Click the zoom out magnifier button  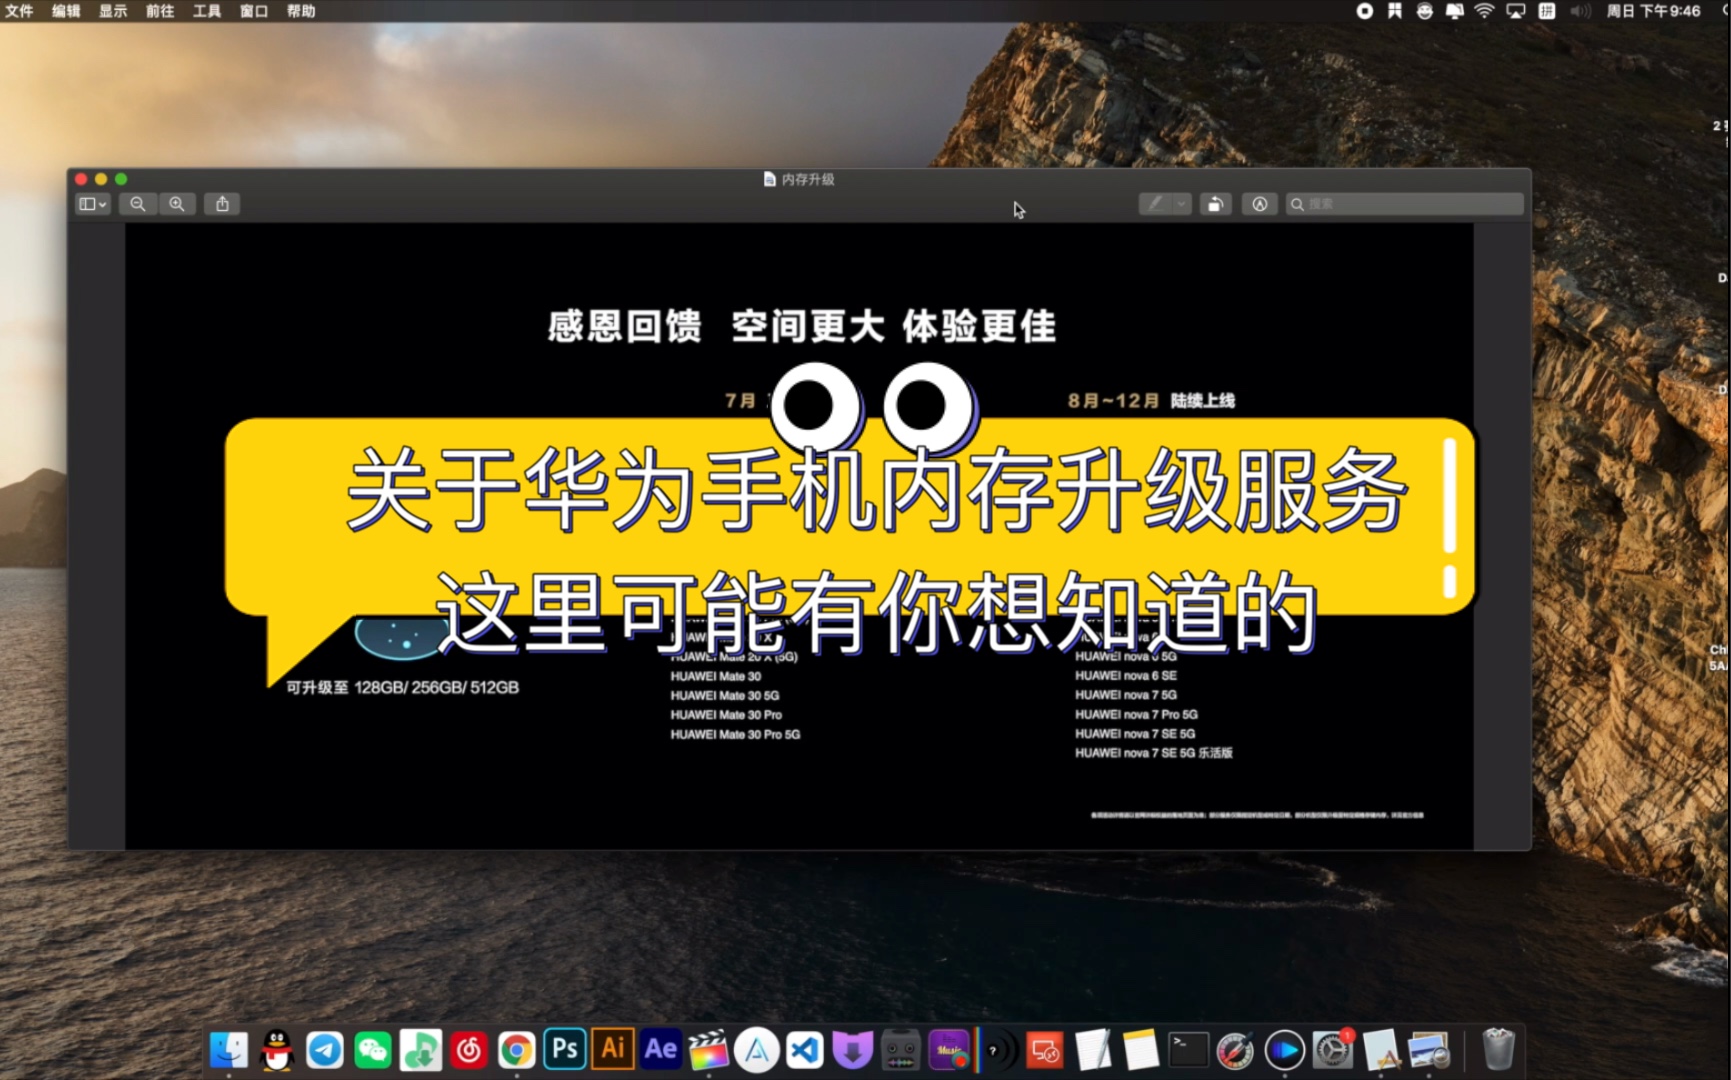tap(138, 204)
